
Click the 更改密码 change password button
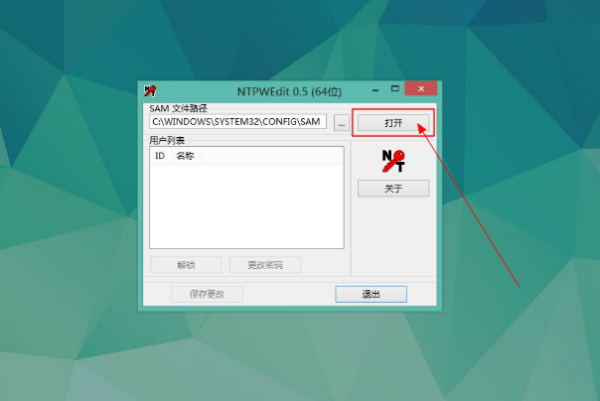click(x=265, y=265)
